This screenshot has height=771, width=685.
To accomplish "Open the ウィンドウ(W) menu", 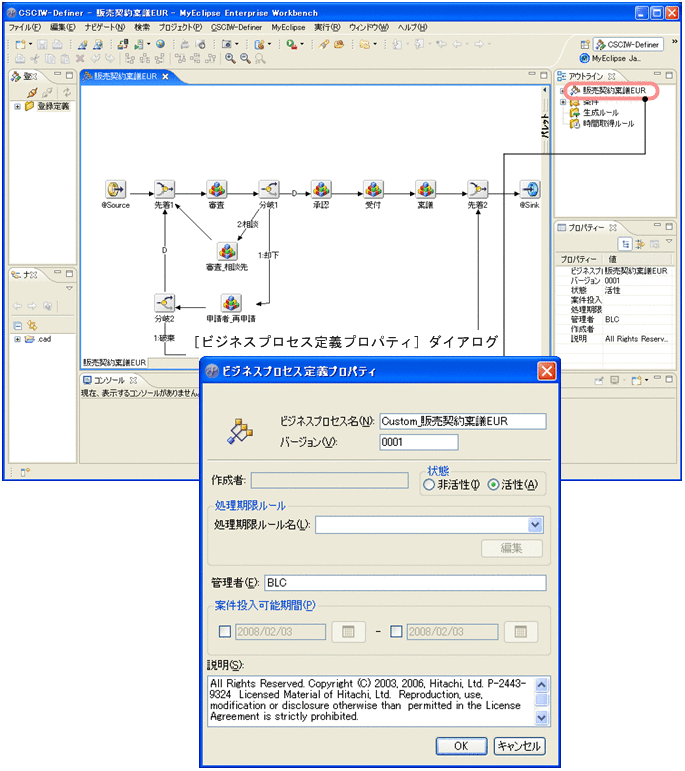I will pos(369,27).
